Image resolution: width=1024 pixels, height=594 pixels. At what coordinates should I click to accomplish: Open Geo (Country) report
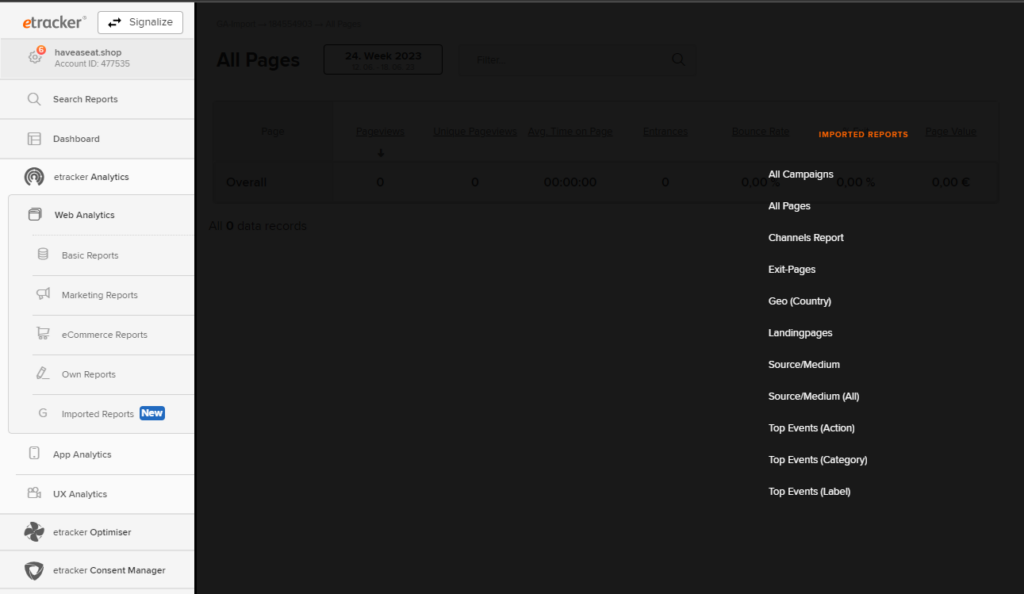coord(799,301)
